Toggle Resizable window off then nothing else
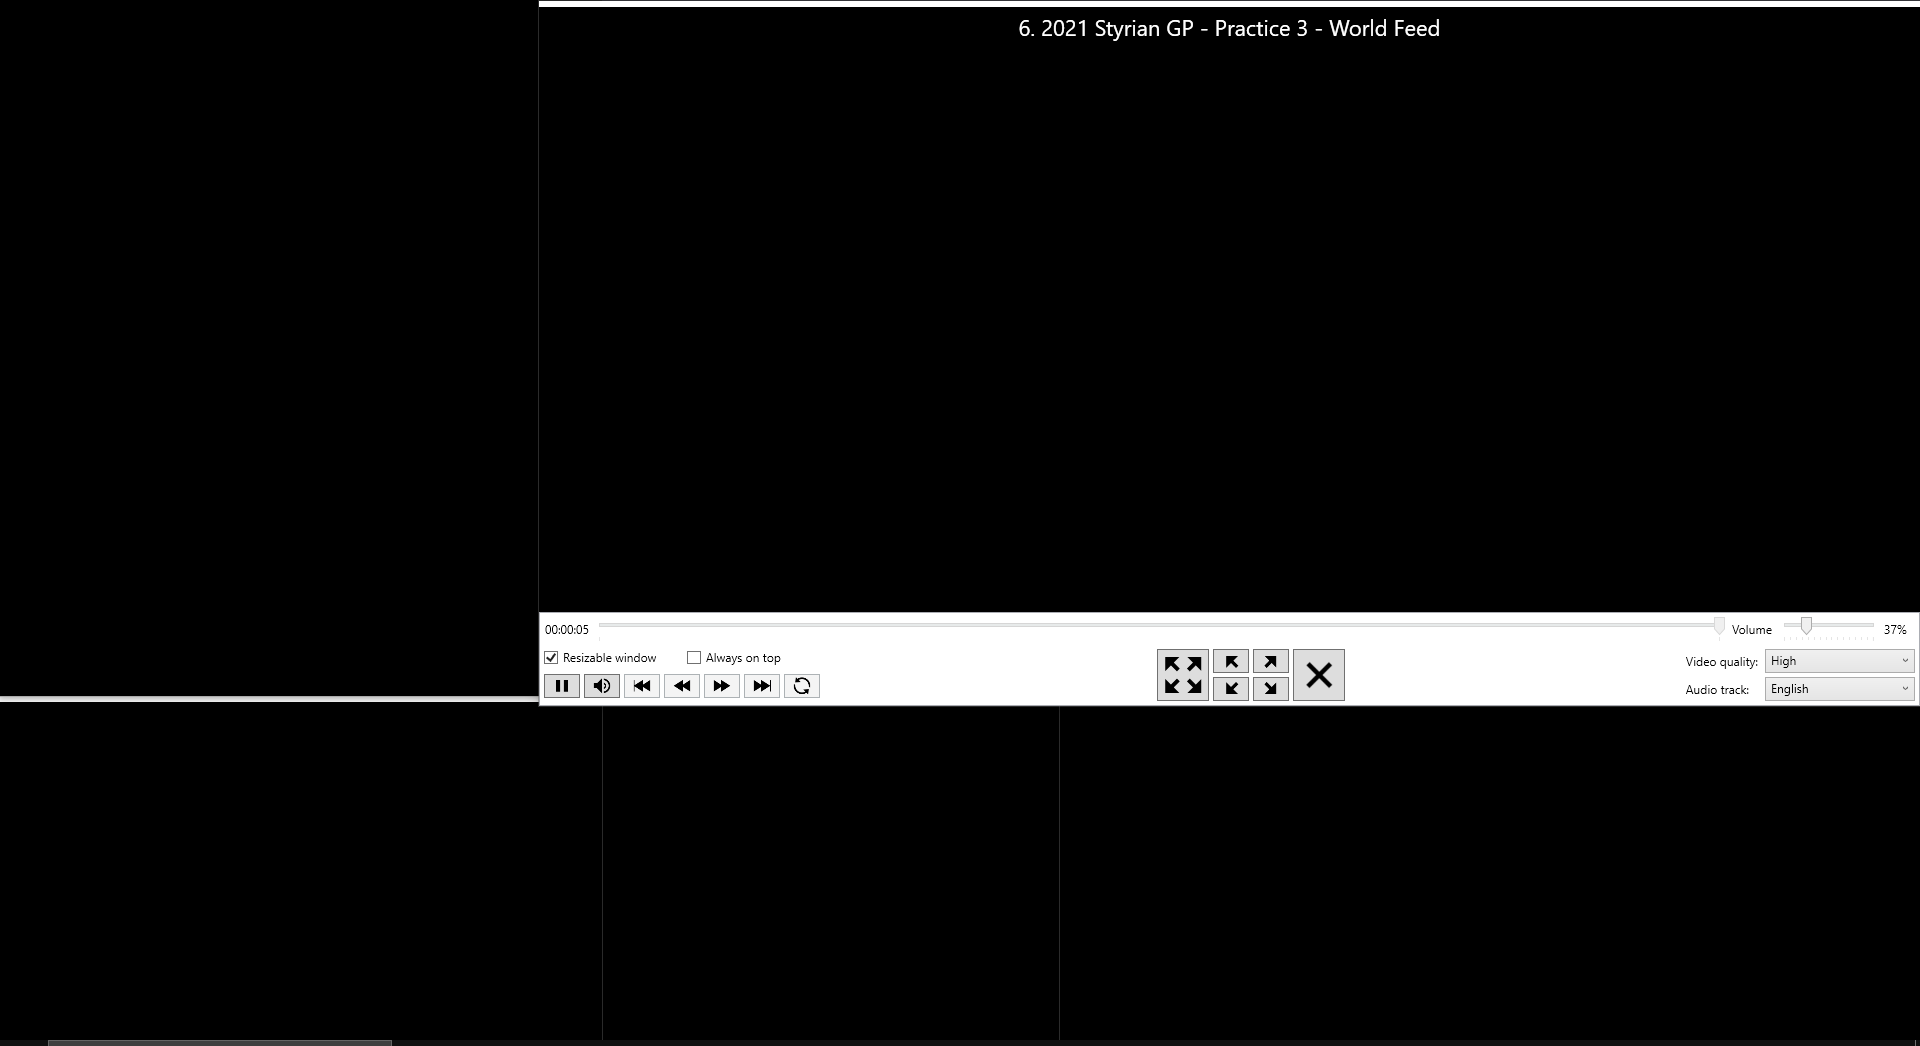 (552, 657)
